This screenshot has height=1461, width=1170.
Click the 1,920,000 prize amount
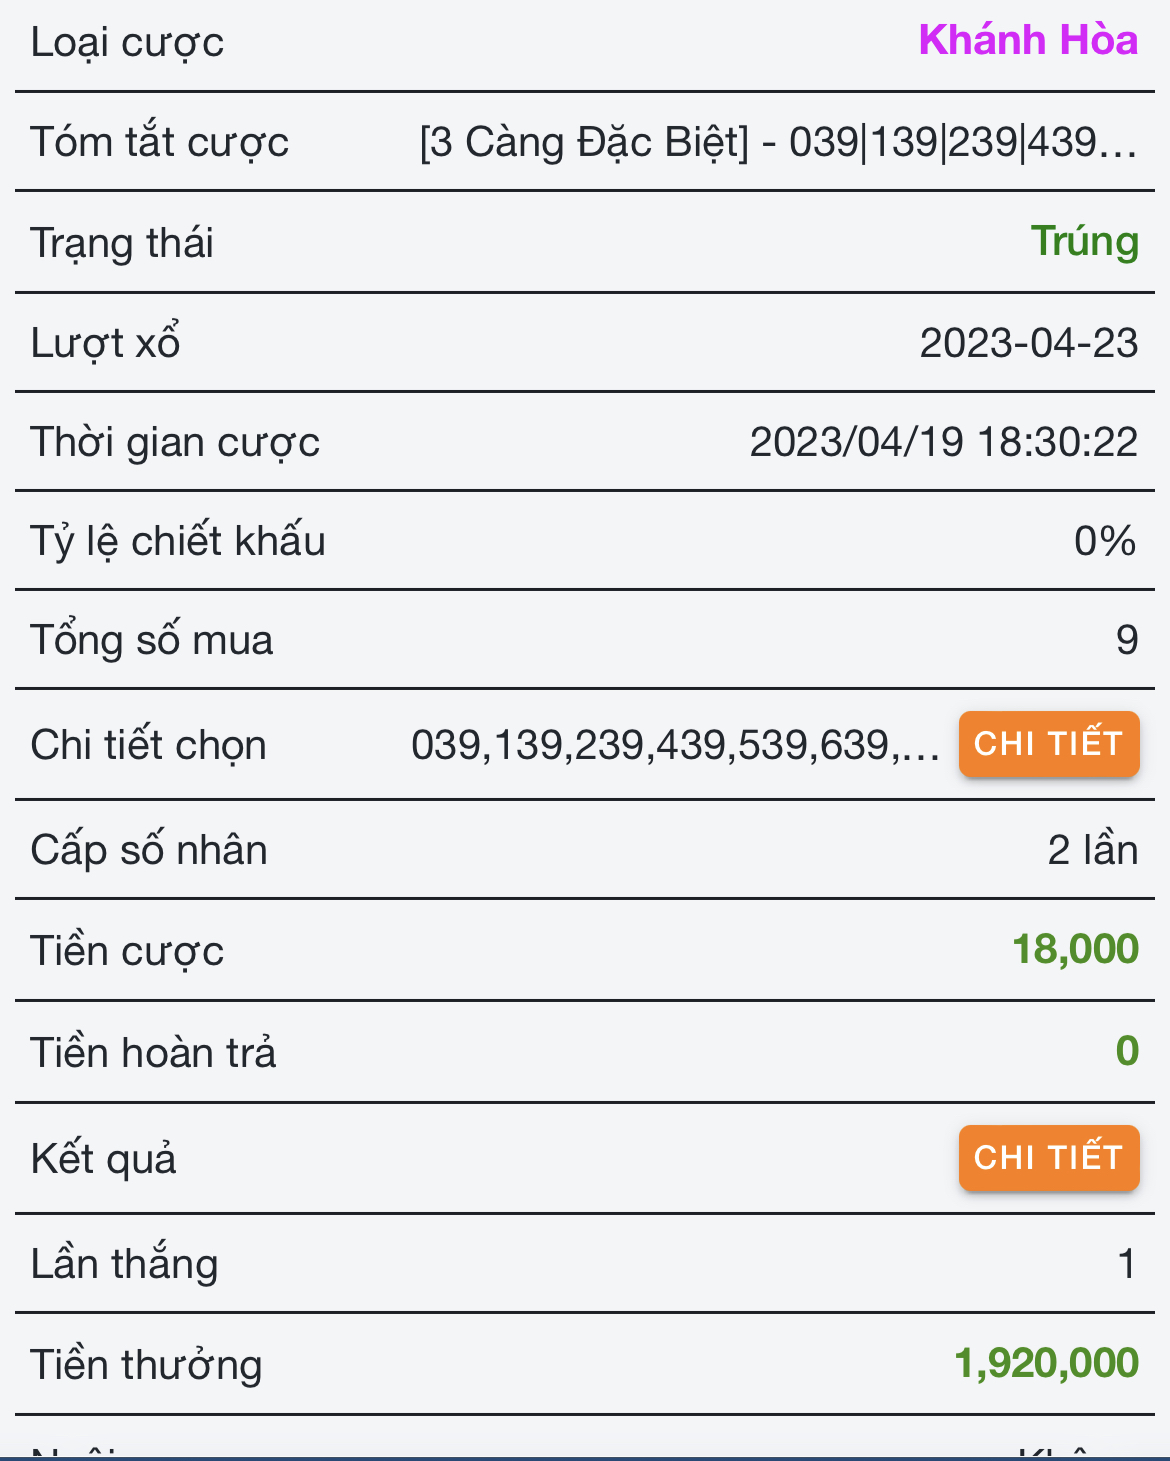coord(1046,1363)
